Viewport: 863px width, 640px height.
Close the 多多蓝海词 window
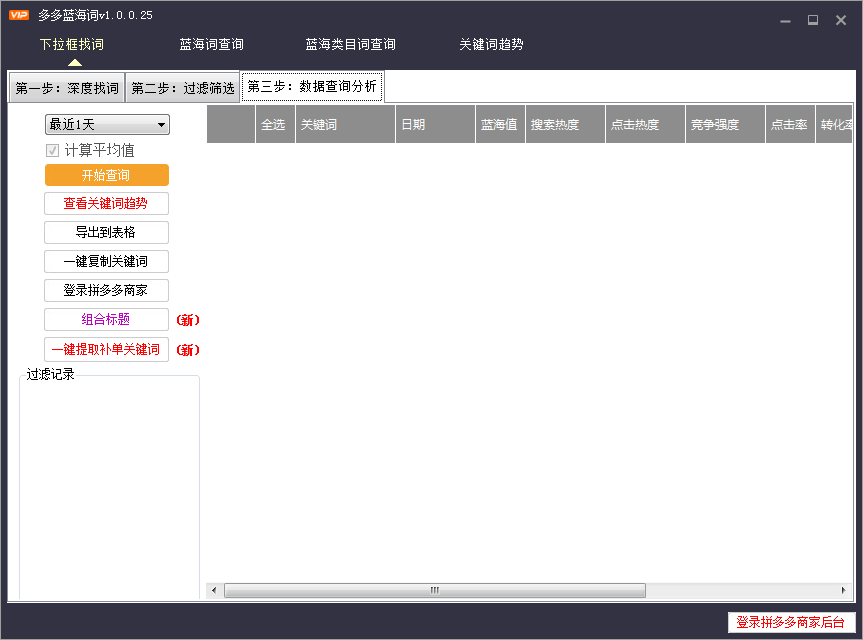click(x=840, y=20)
